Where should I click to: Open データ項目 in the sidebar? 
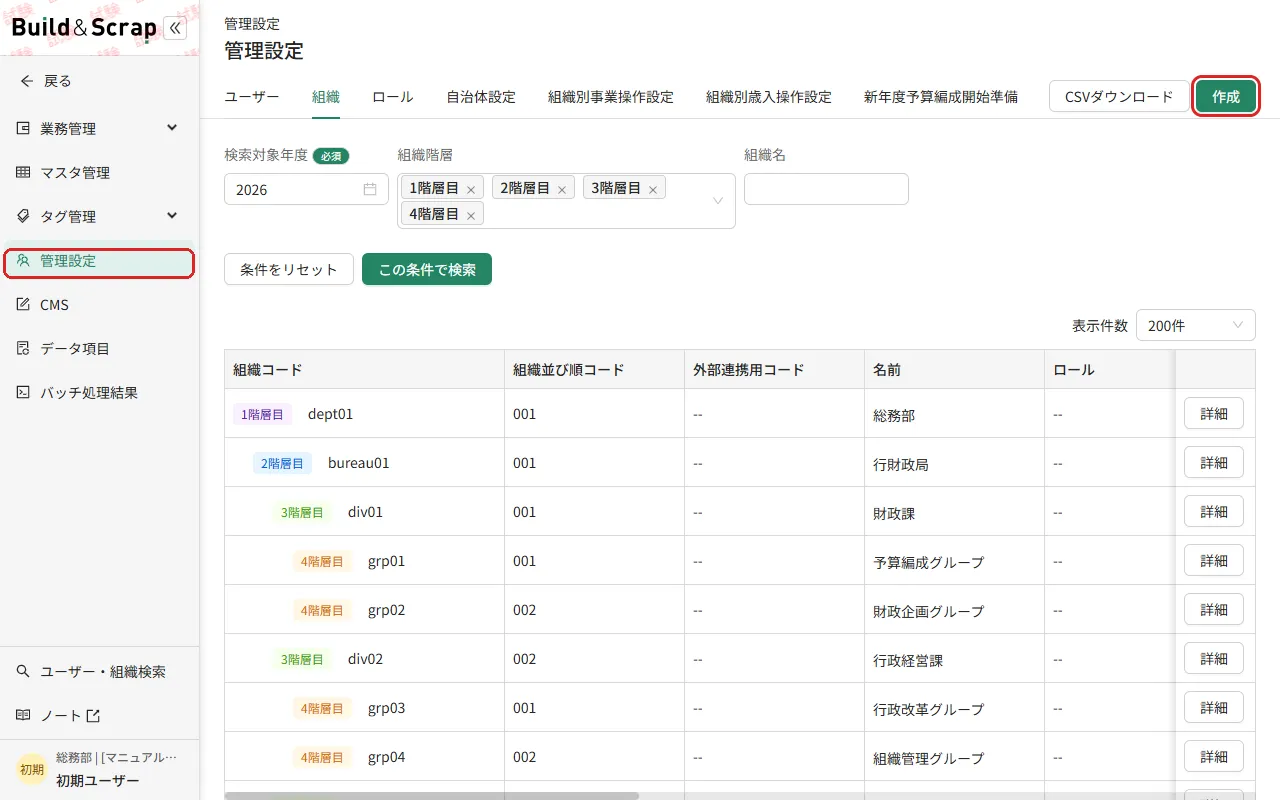[x=98, y=349]
